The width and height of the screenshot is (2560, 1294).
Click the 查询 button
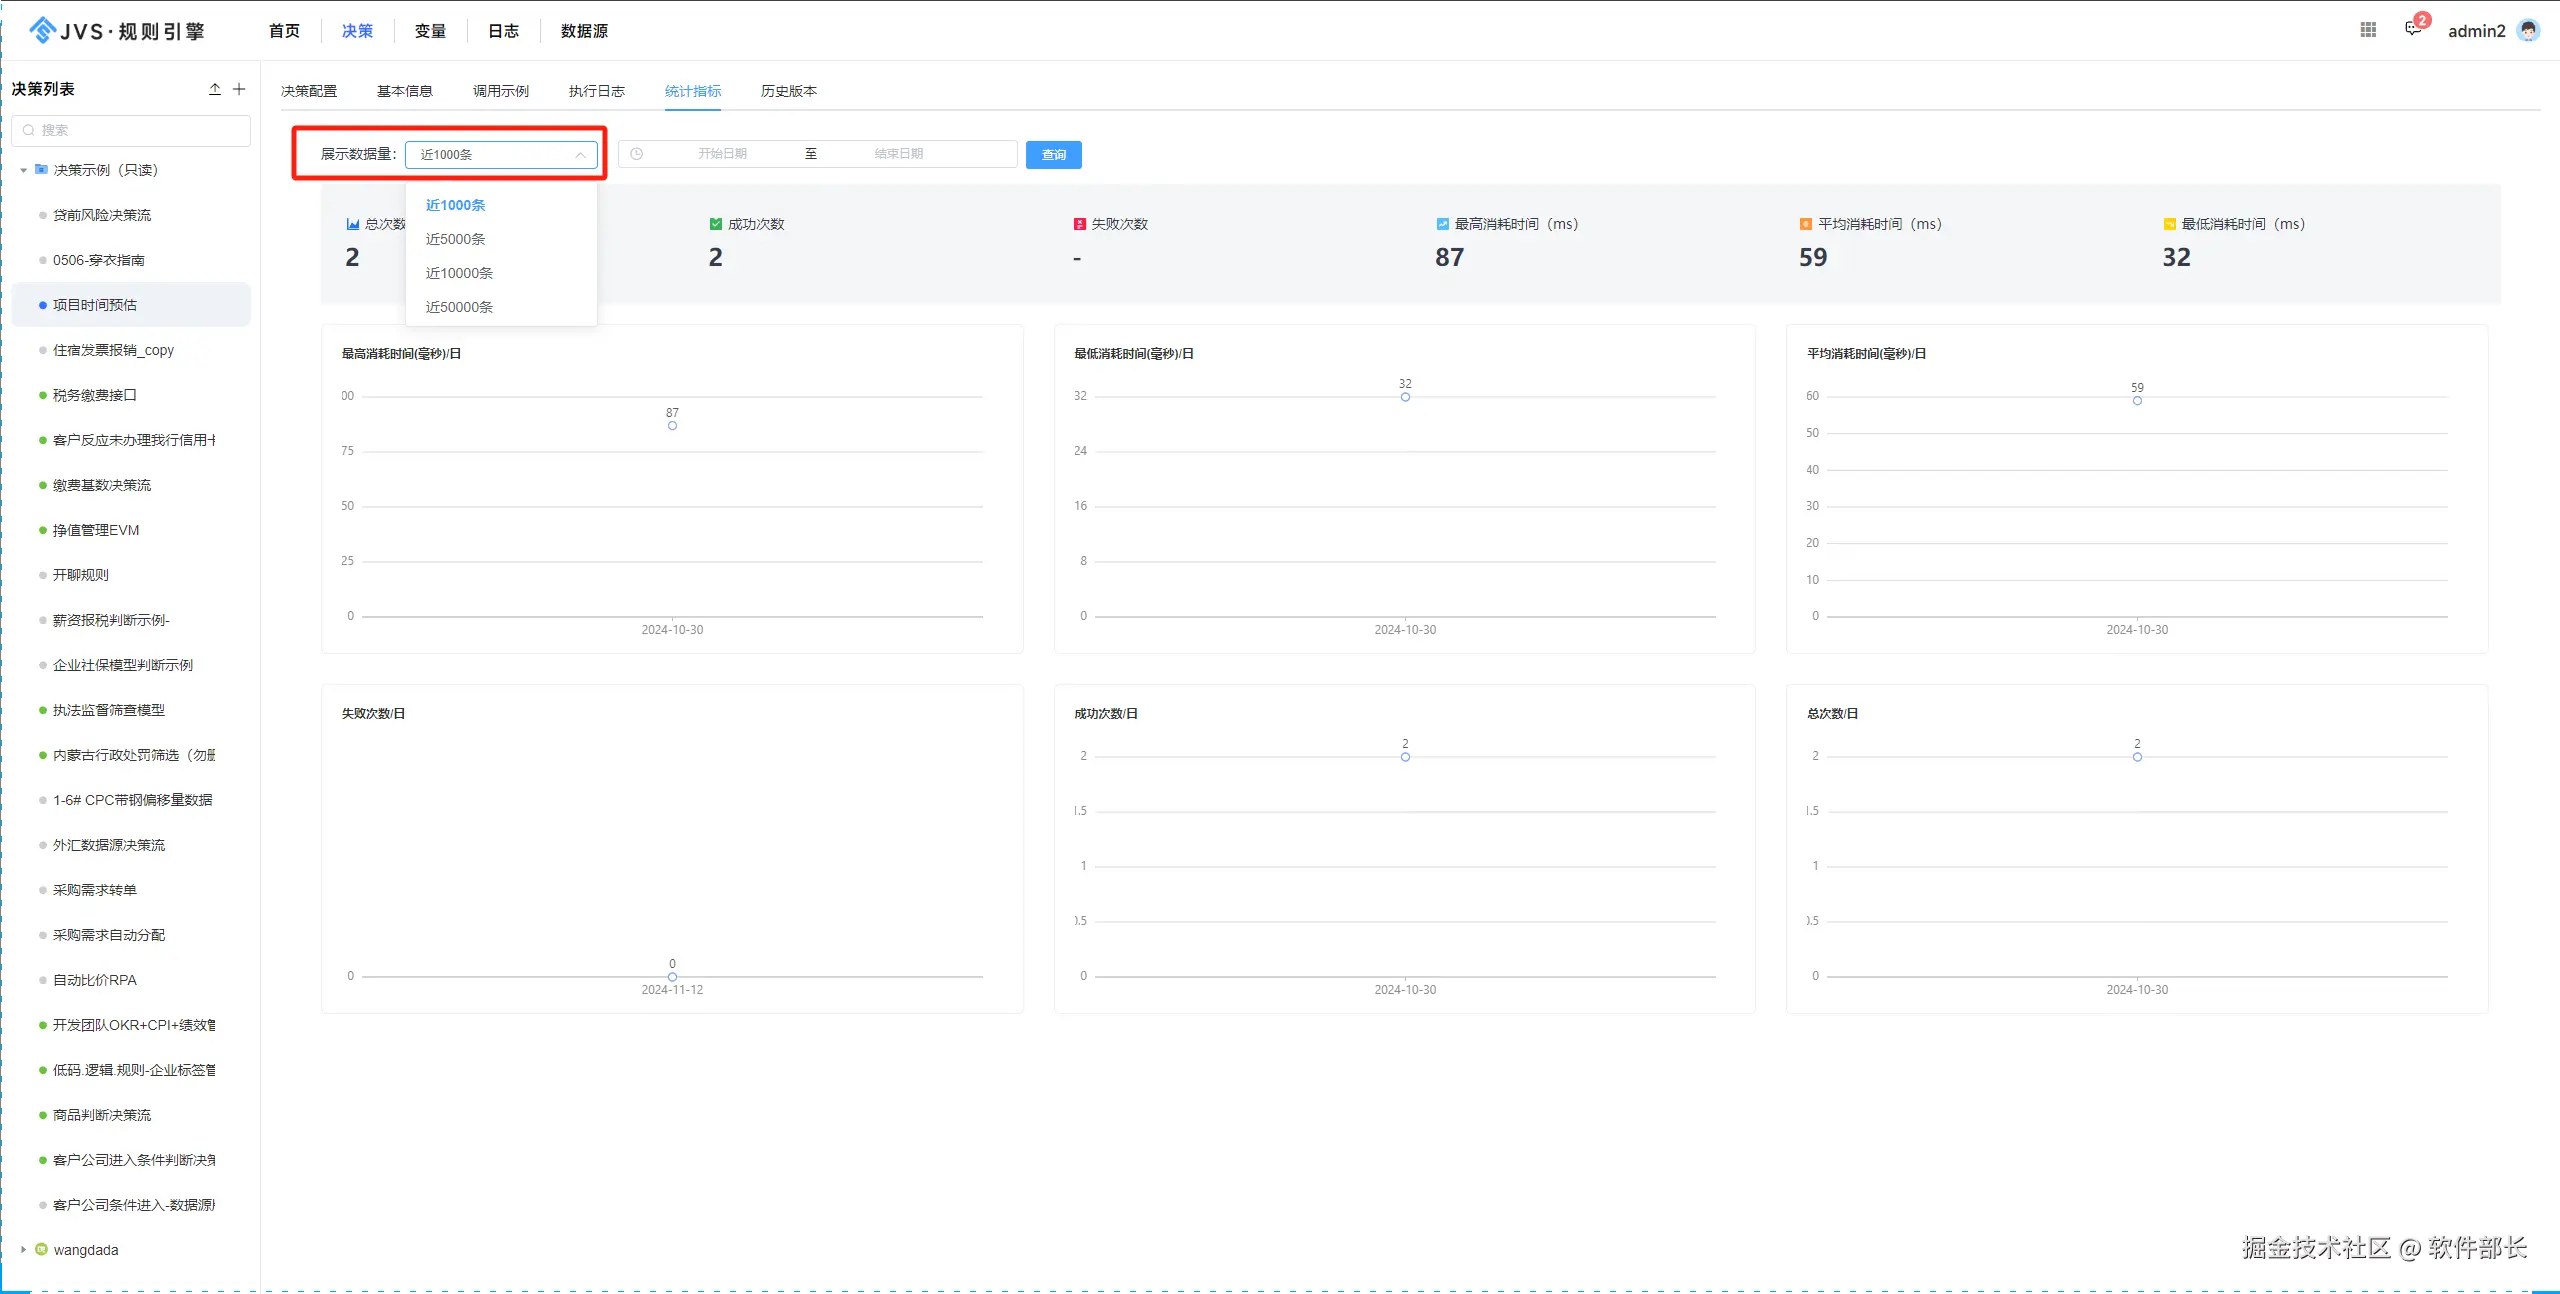point(1053,155)
